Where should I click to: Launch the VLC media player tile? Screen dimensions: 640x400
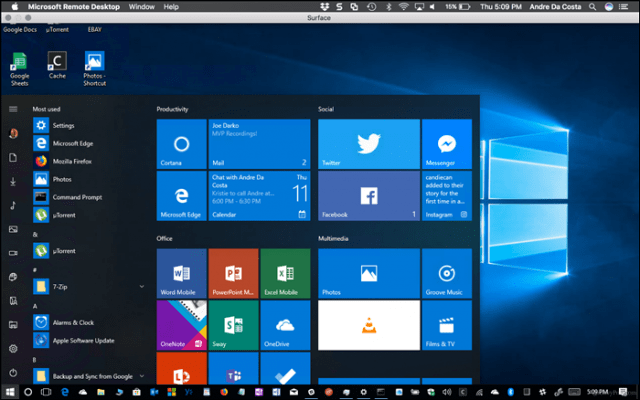click(369, 325)
